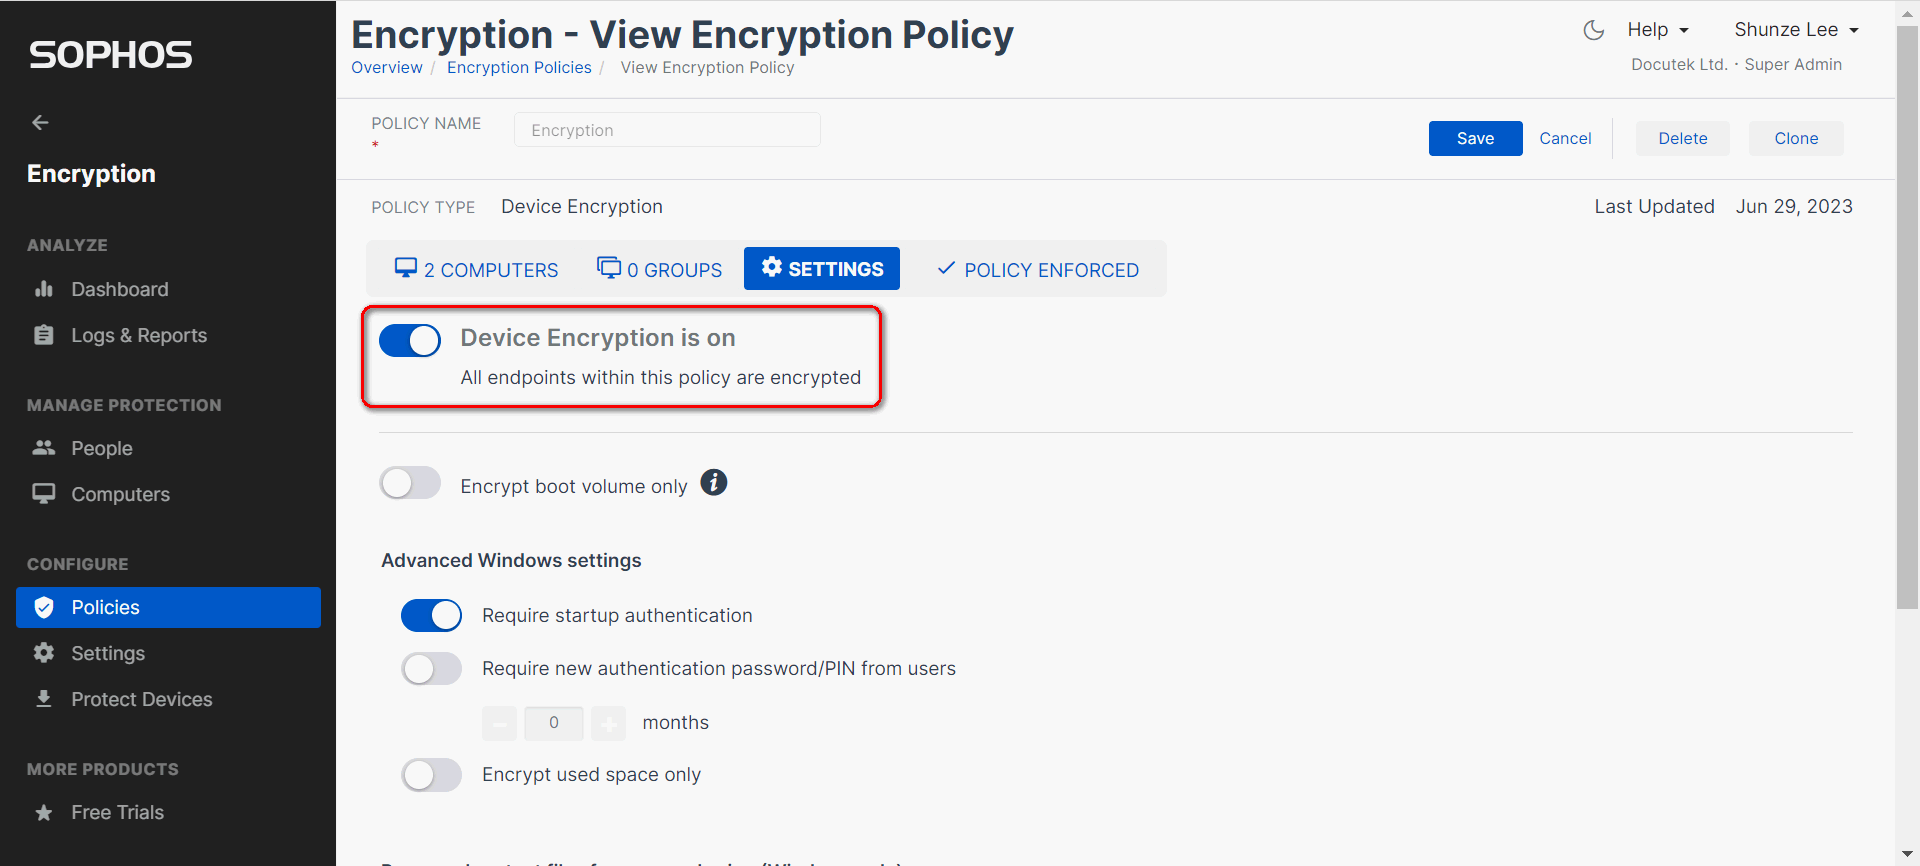Click the info icon beside Encrypt boot volume

[x=714, y=483]
